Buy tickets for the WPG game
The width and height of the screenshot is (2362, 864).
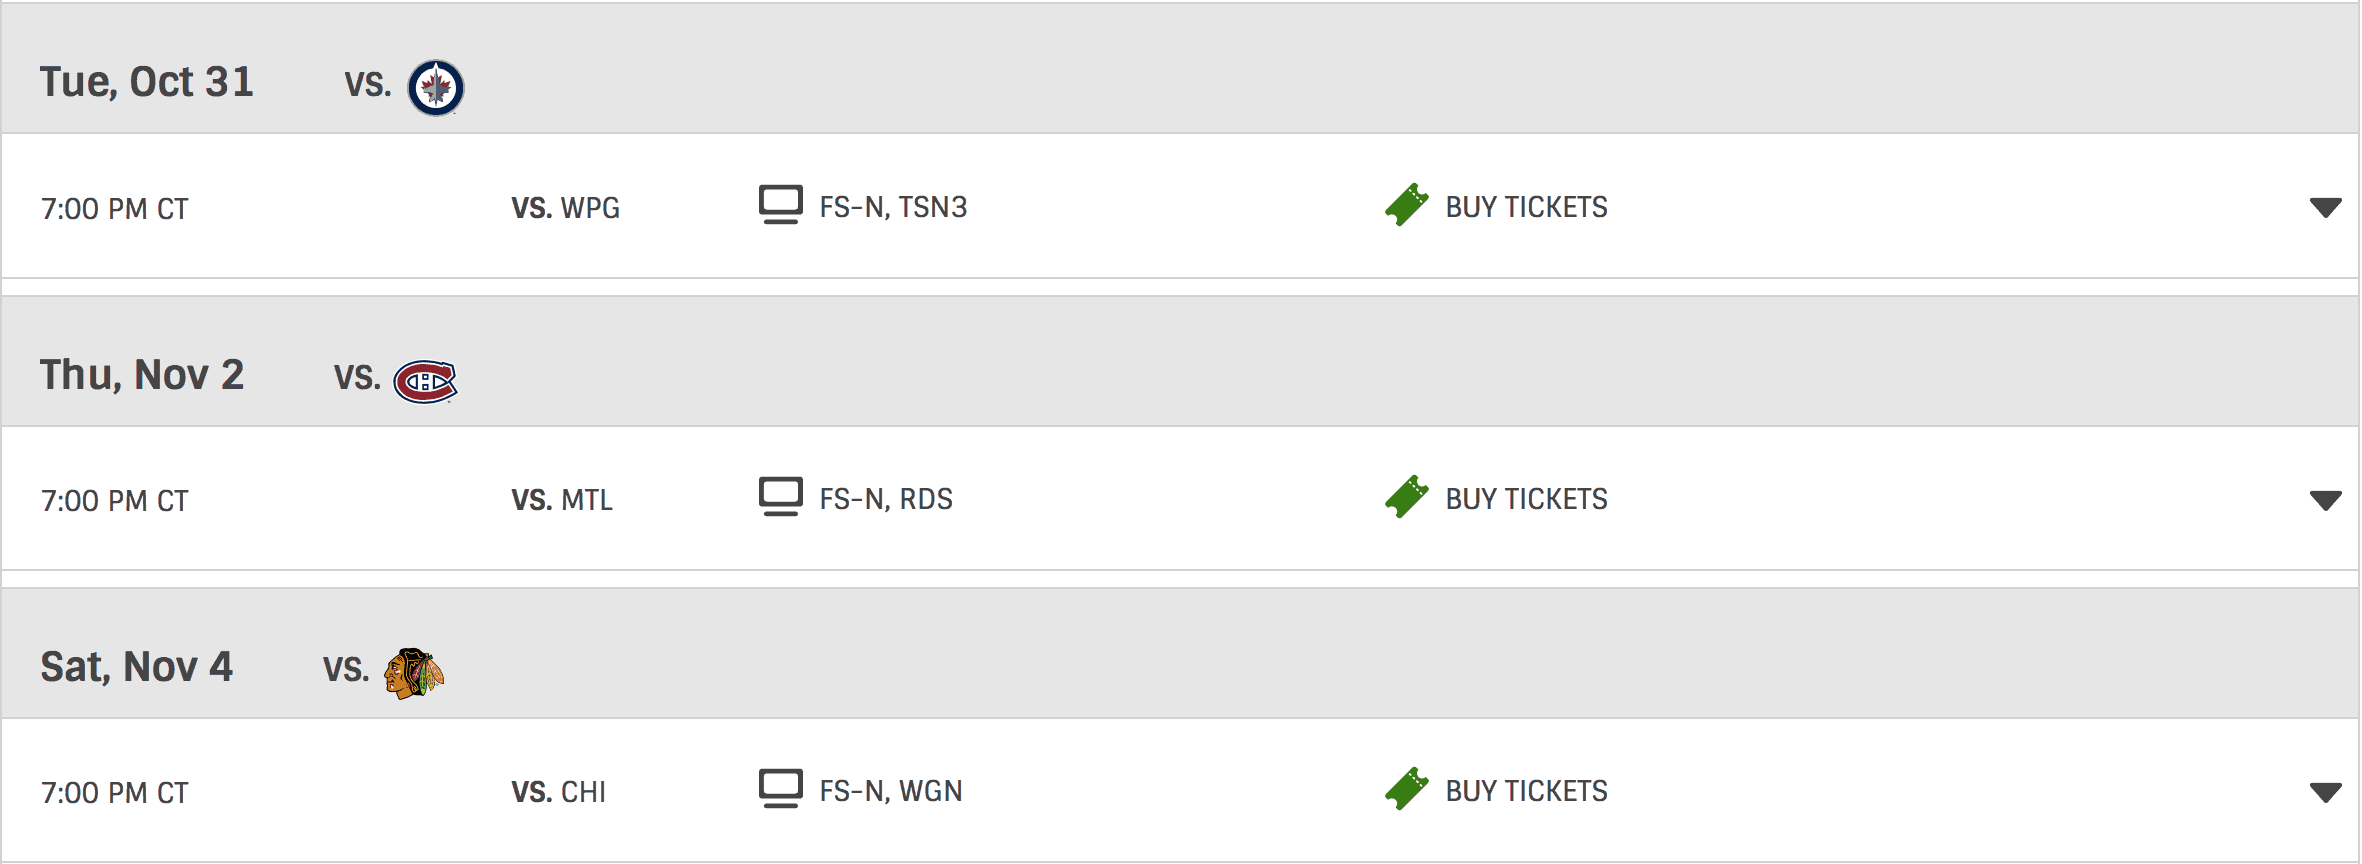click(x=1526, y=207)
